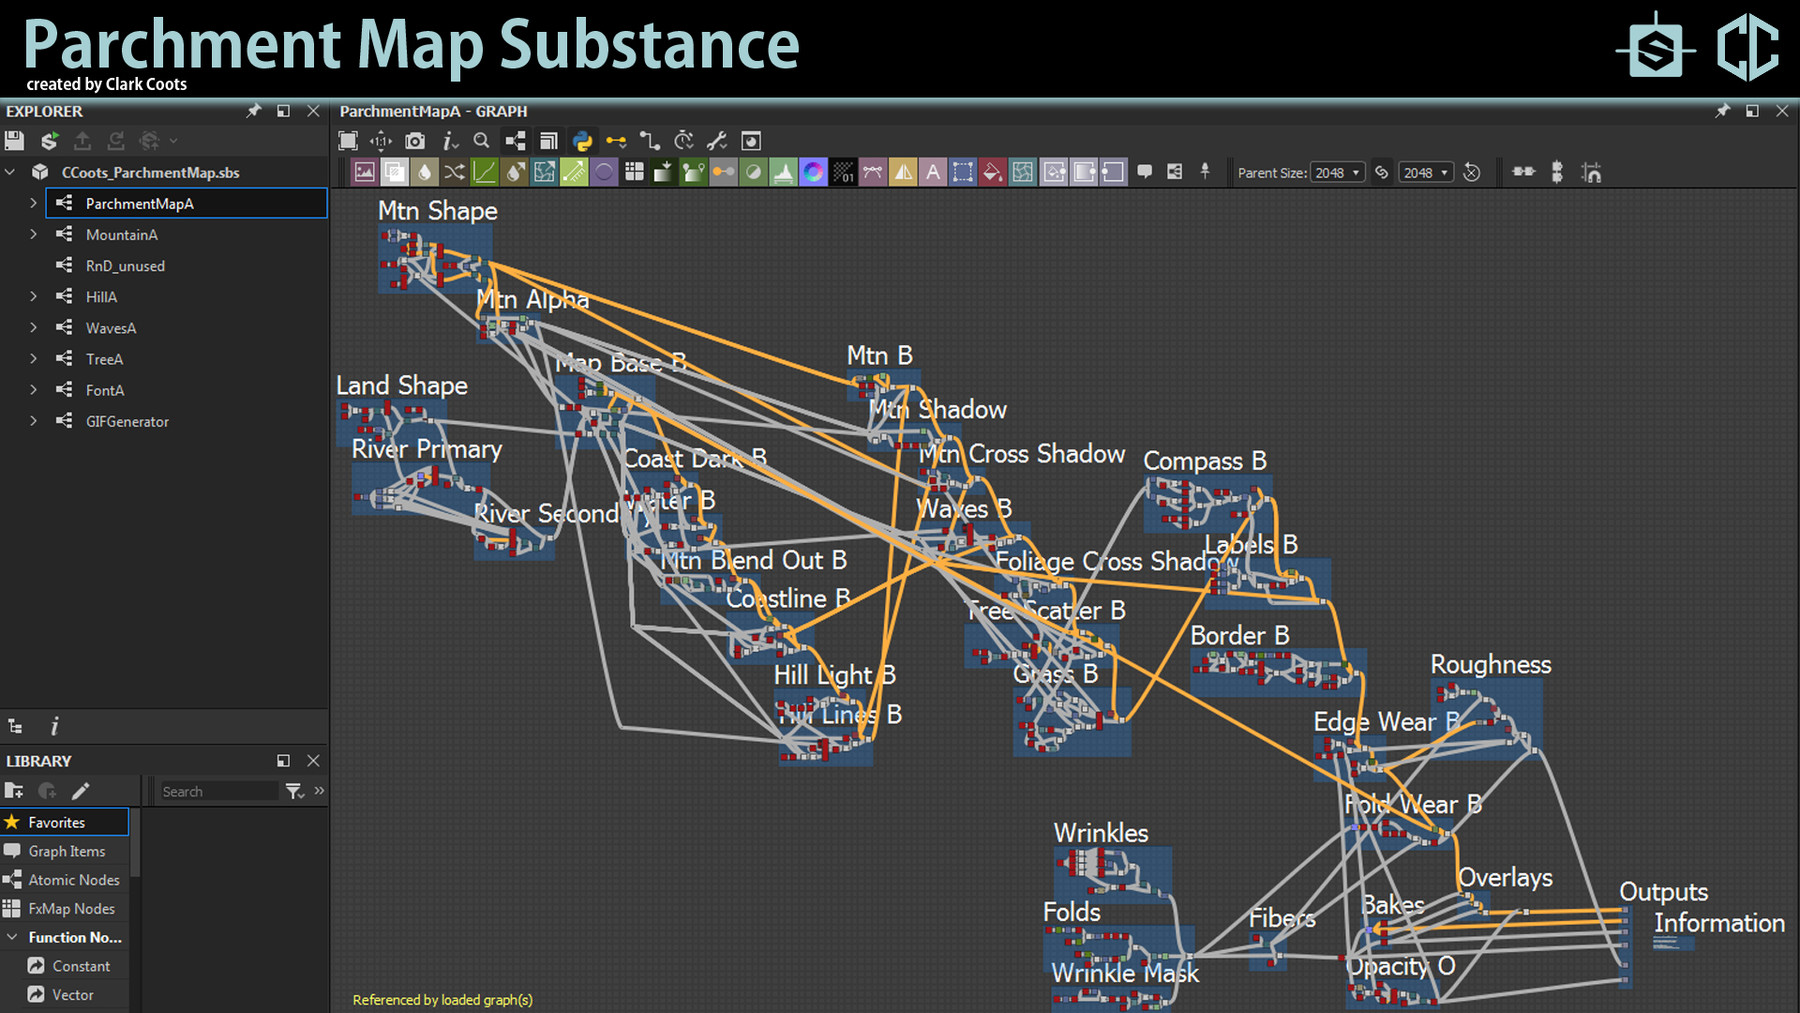Screen dimensions: 1800x1013
Task: Select the Atomic Nodes library category
Action: coord(65,880)
